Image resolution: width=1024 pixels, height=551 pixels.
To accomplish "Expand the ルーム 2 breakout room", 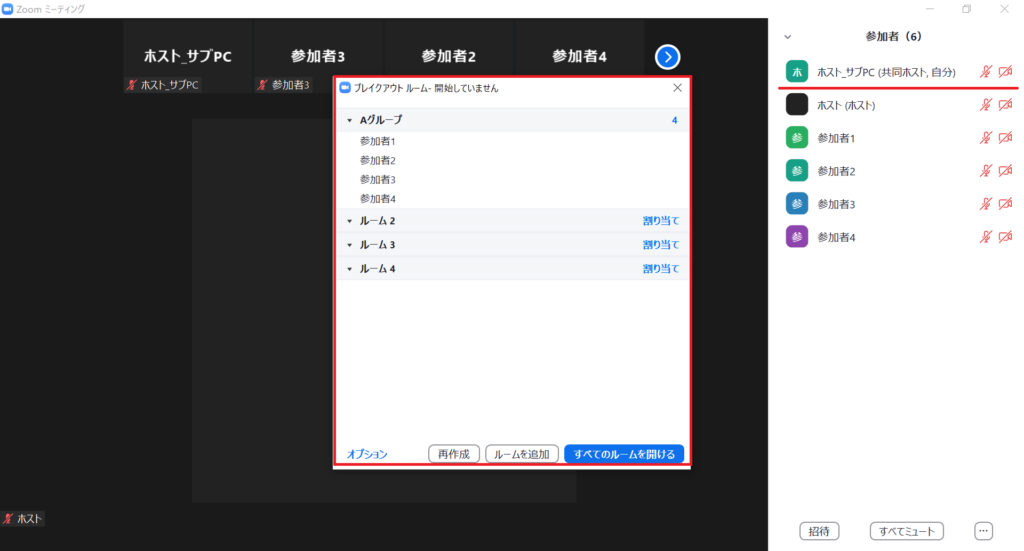I will pos(349,221).
